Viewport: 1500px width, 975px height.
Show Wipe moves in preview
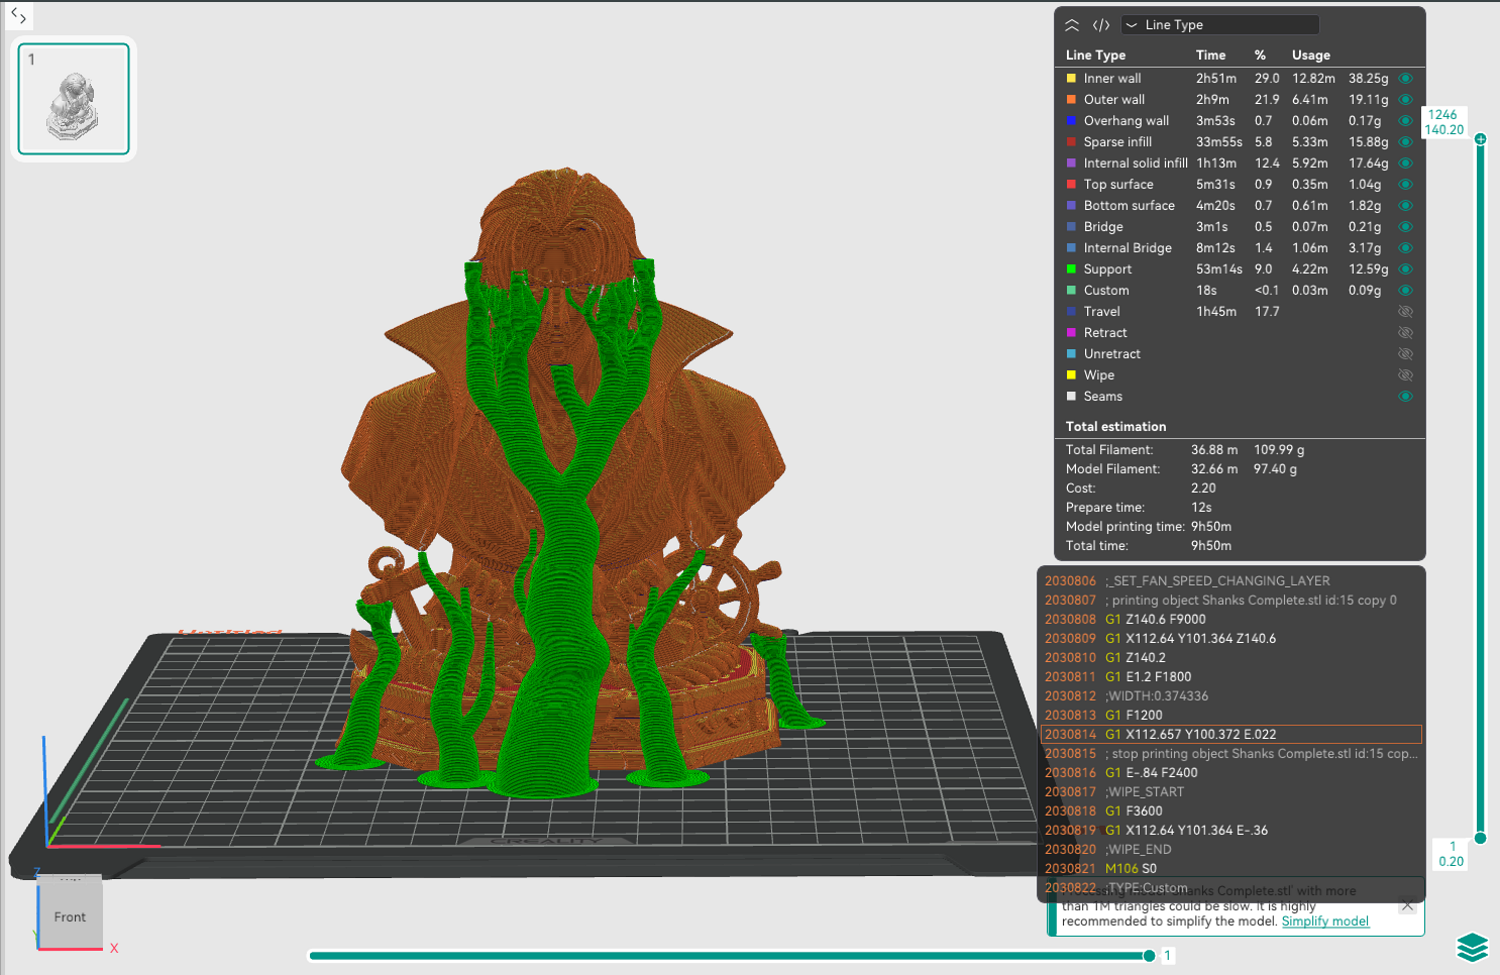click(x=1405, y=375)
